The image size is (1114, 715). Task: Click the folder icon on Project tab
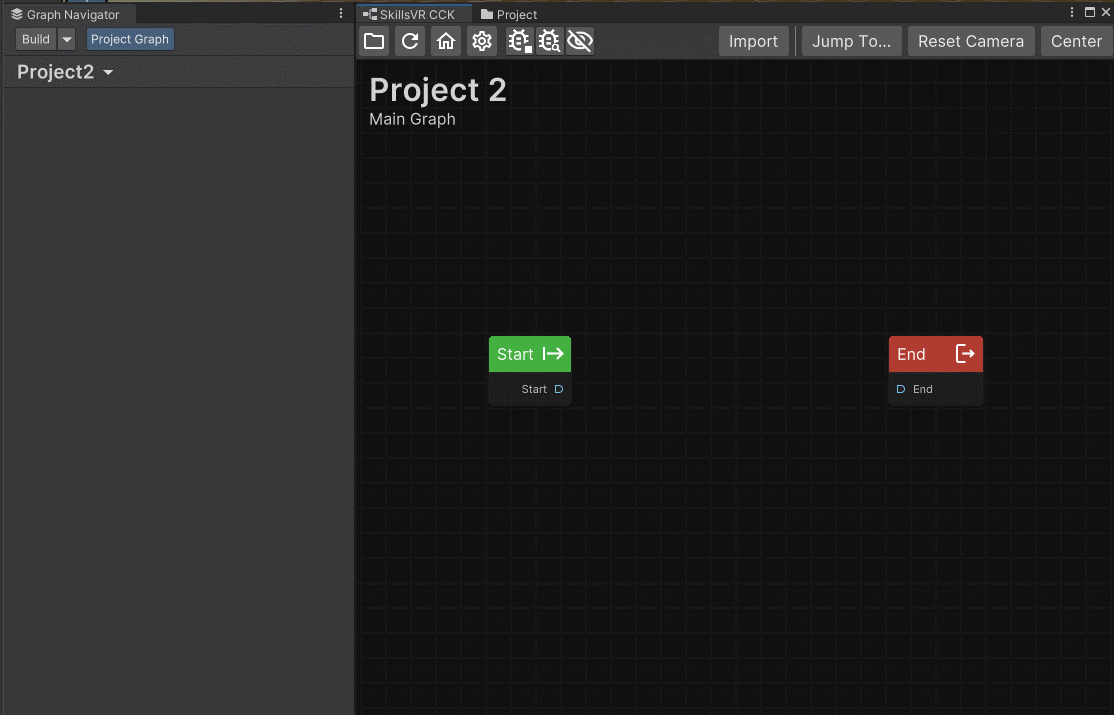pos(487,14)
